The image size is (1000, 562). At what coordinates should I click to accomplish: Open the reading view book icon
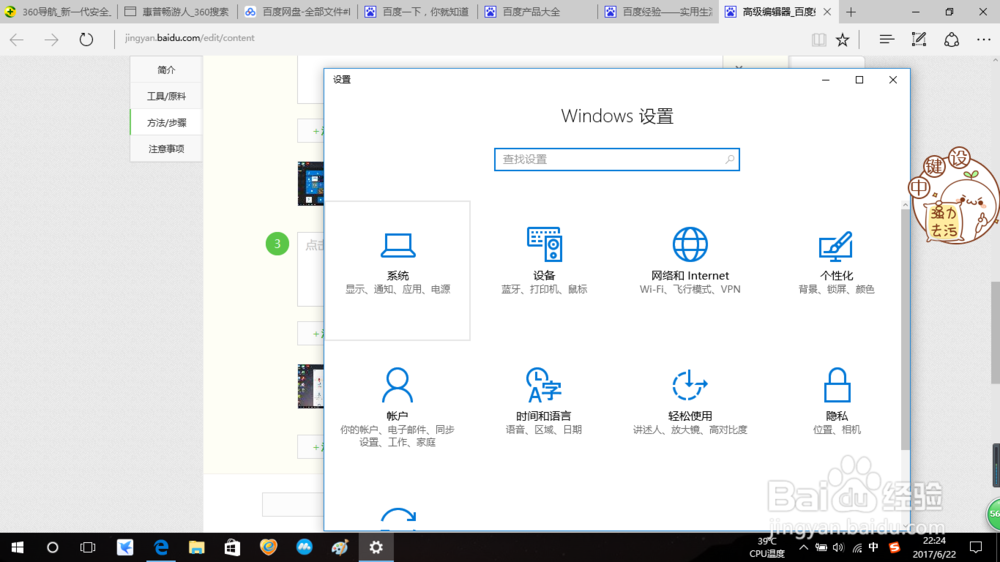[x=819, y=40]
